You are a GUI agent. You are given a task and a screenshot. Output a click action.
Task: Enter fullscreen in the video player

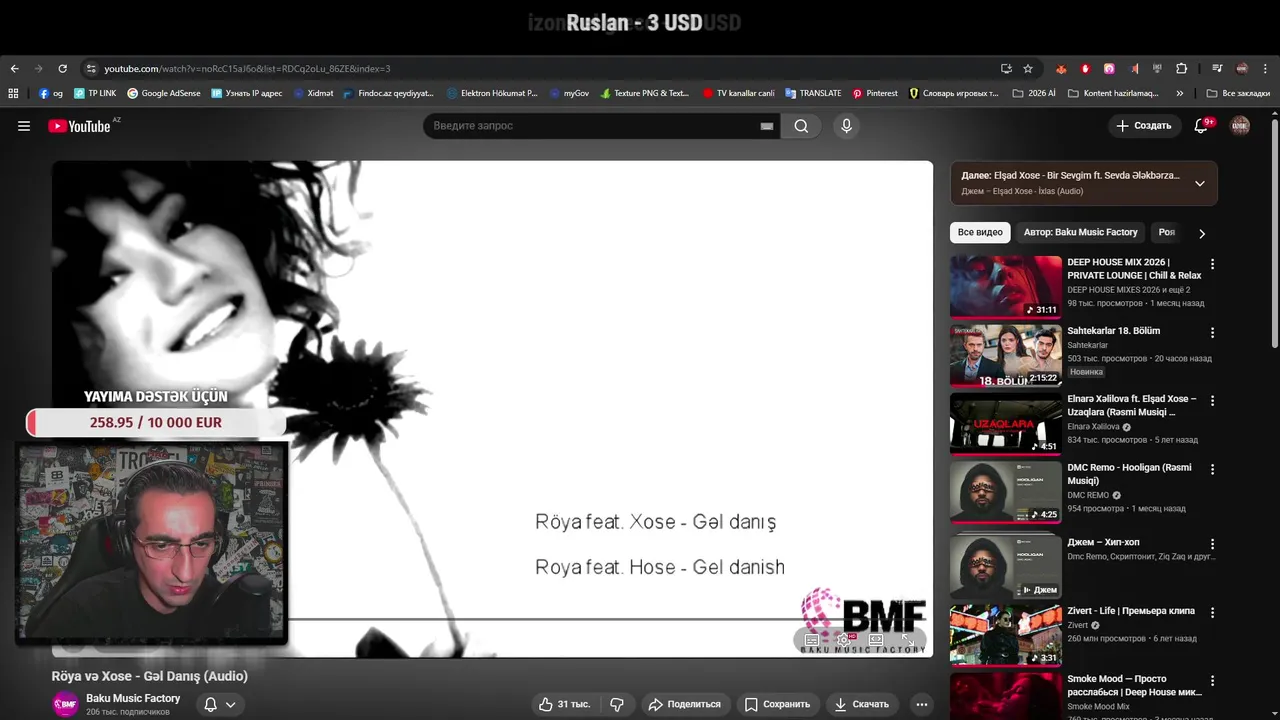[908, 640]
